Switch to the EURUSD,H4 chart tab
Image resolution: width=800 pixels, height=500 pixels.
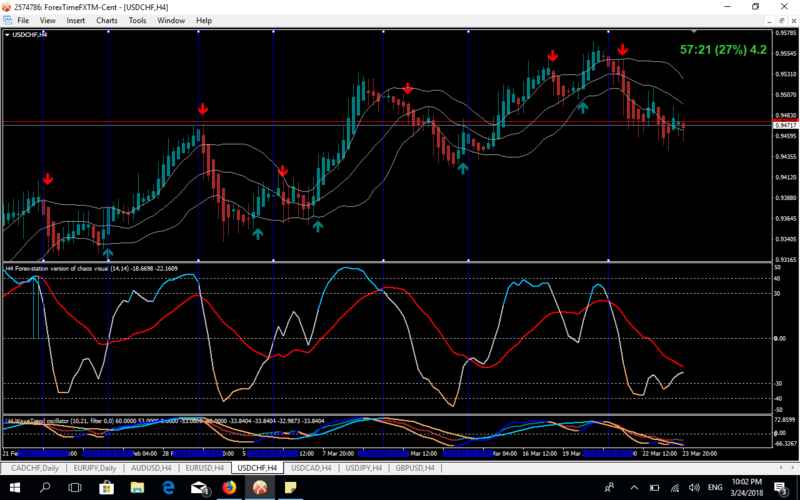tap(204, 467)
